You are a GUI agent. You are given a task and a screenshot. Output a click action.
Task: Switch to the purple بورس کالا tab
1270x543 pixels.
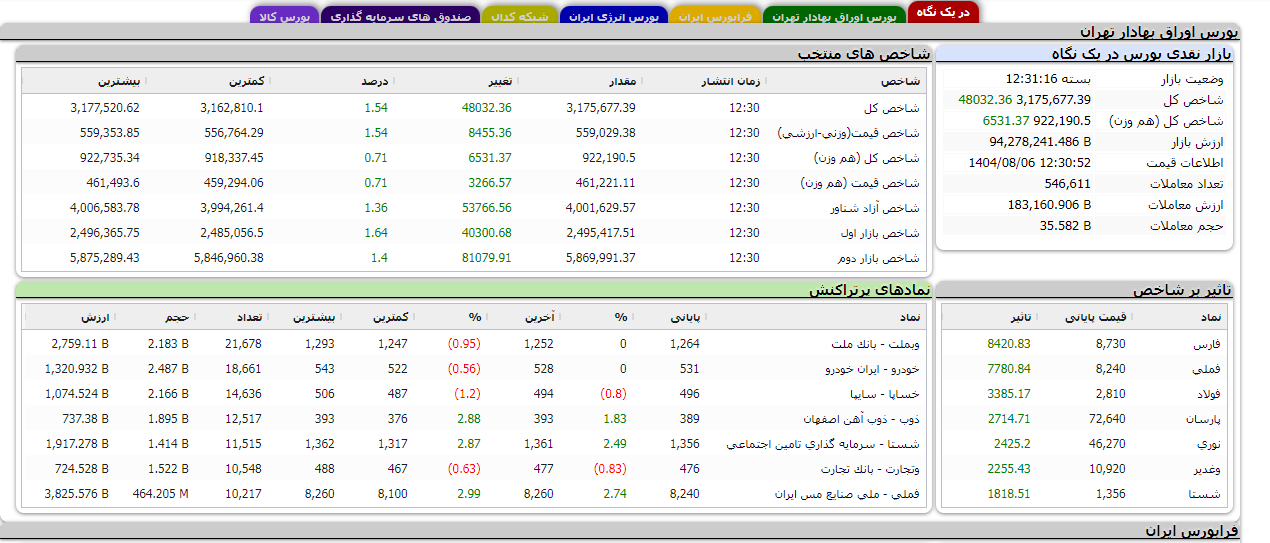(283, 17)
